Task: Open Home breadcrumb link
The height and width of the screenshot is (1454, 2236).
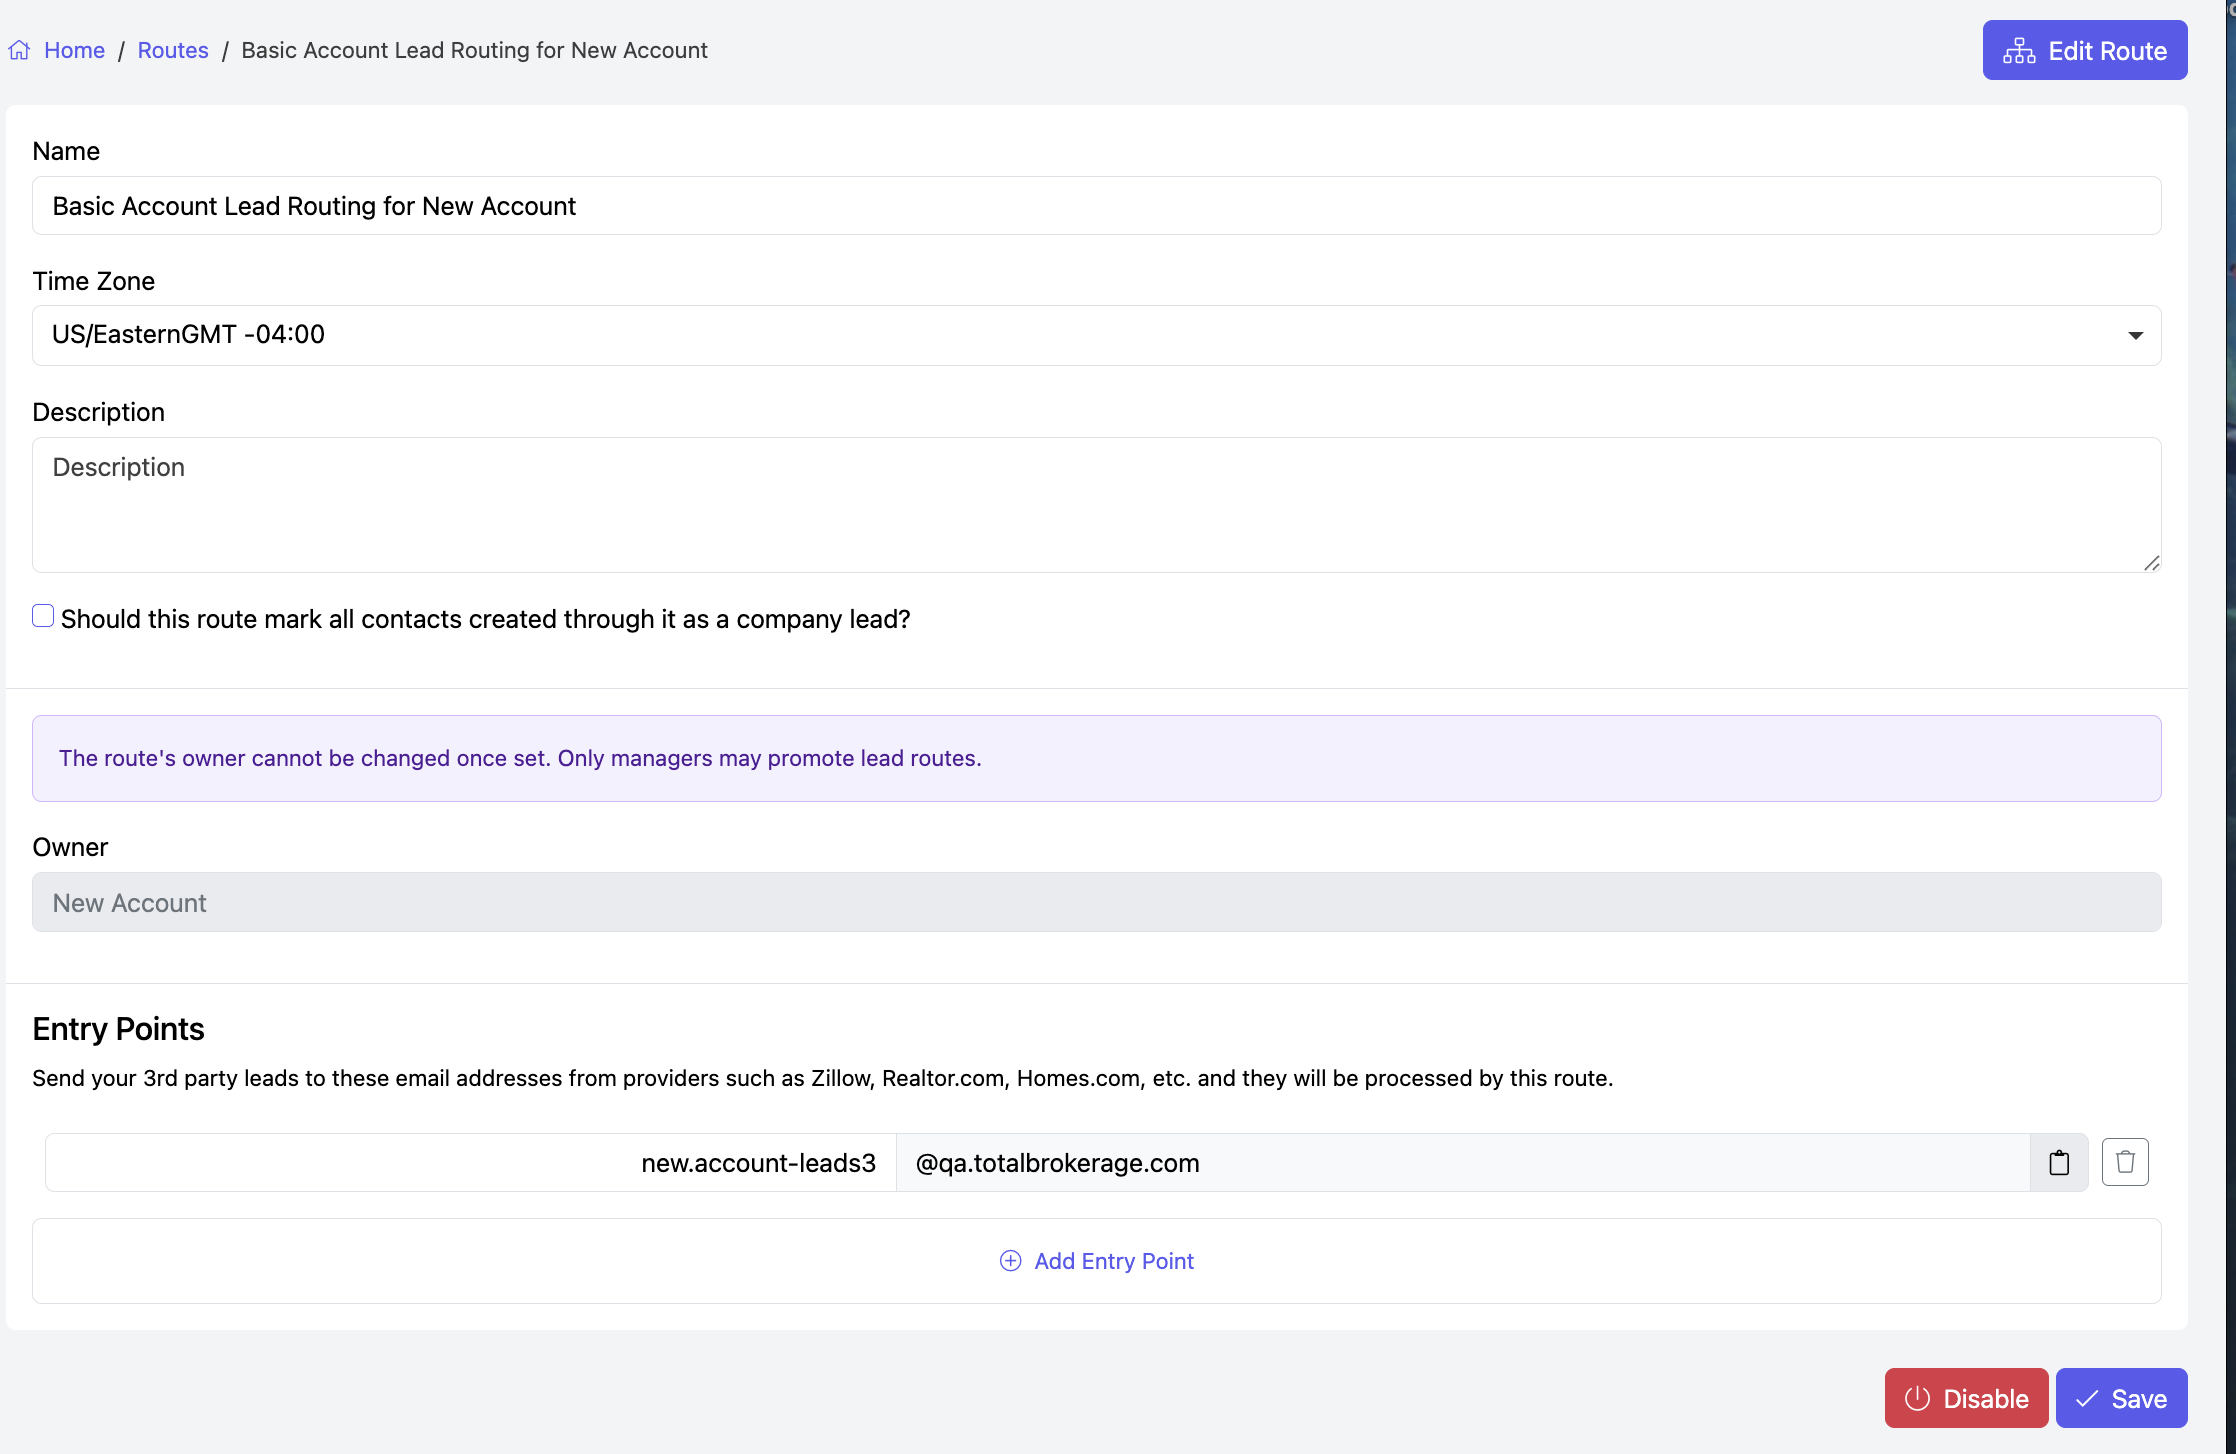Action: 74,50
